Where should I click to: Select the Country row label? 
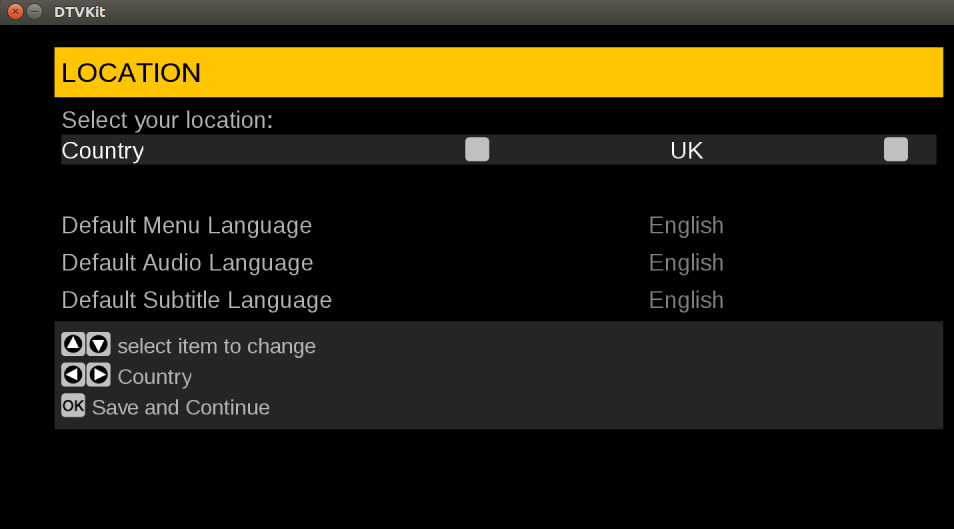pos(103,151)
